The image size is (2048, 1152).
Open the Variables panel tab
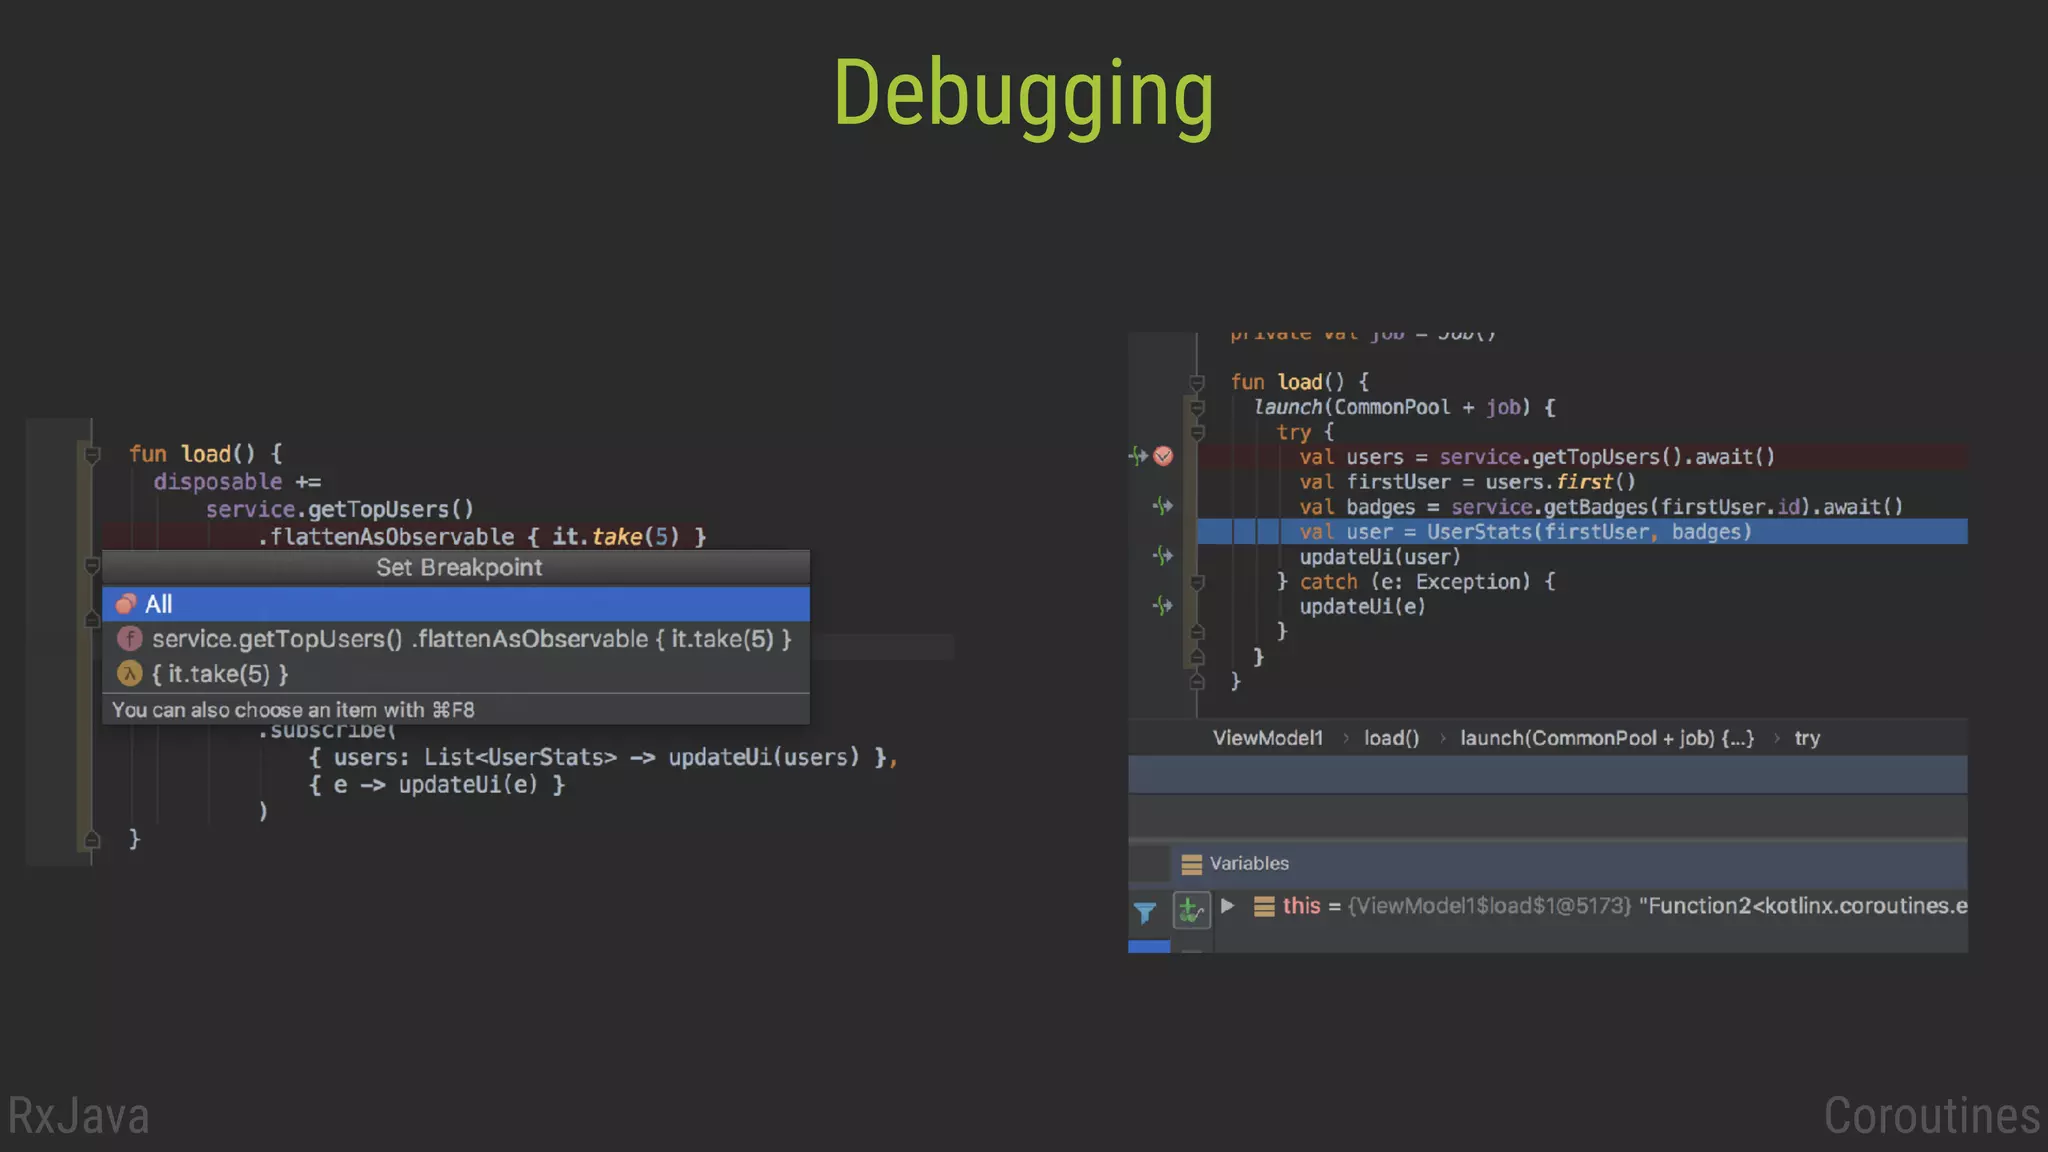coord(1235,864)
